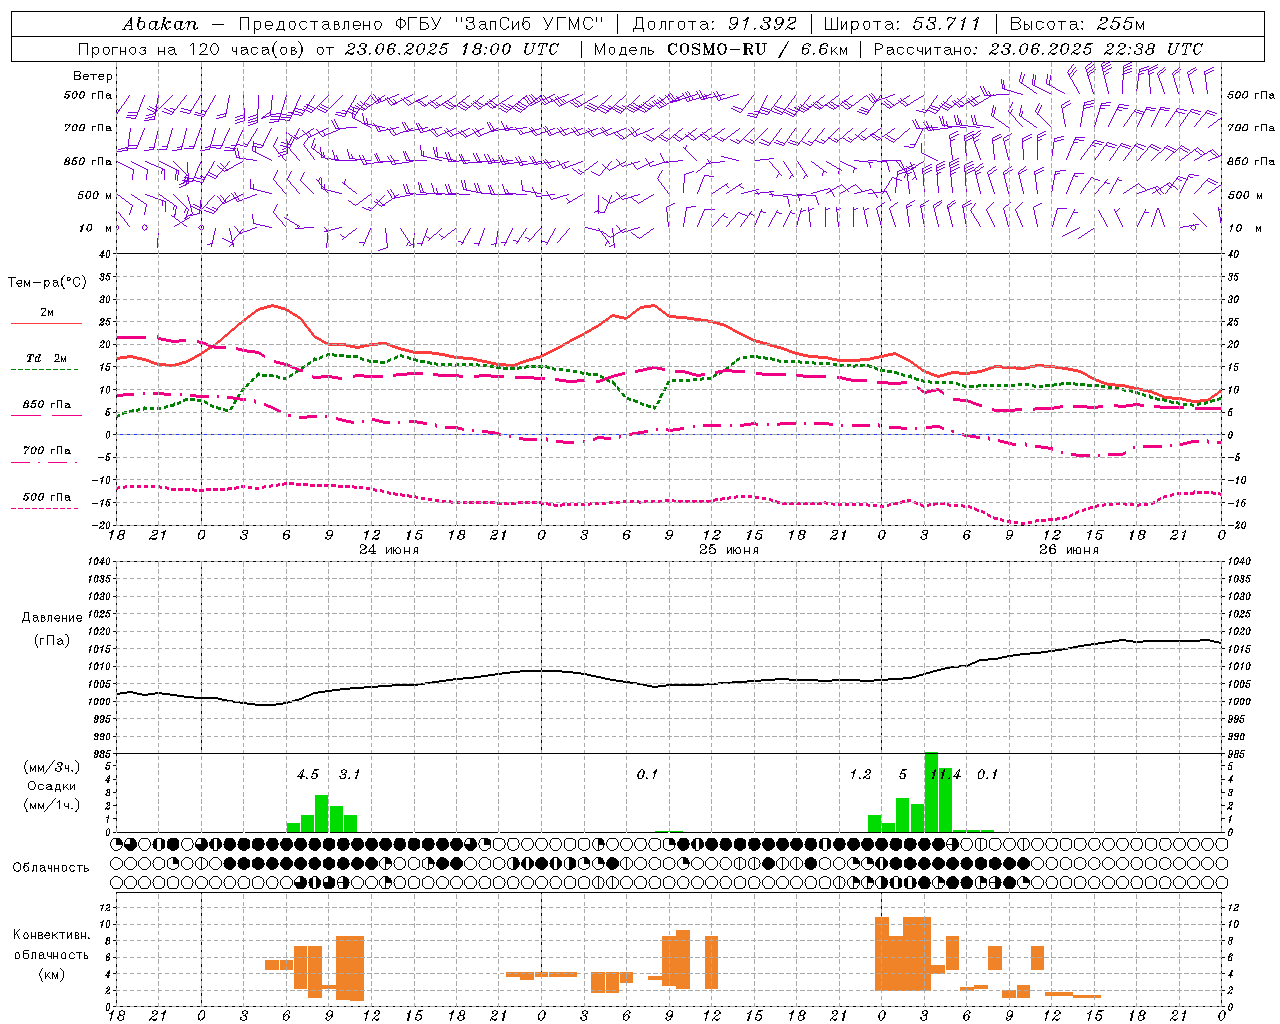Click the "Ветер" wind section label
Viewport: 1280px width, 1024px height.
[x=93, y=76]
